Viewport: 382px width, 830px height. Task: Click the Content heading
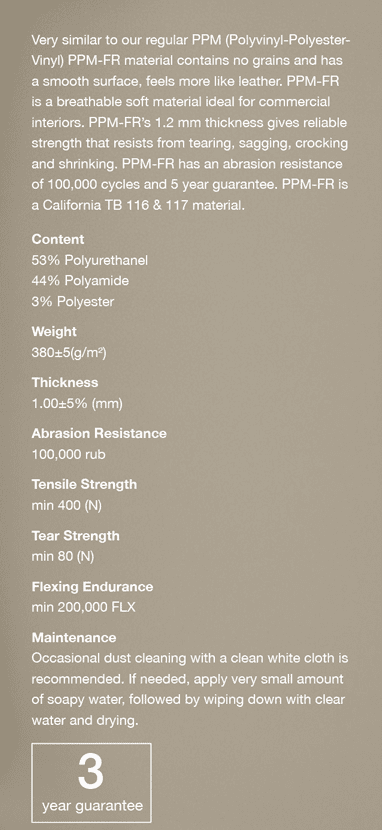tap(58, 239)
